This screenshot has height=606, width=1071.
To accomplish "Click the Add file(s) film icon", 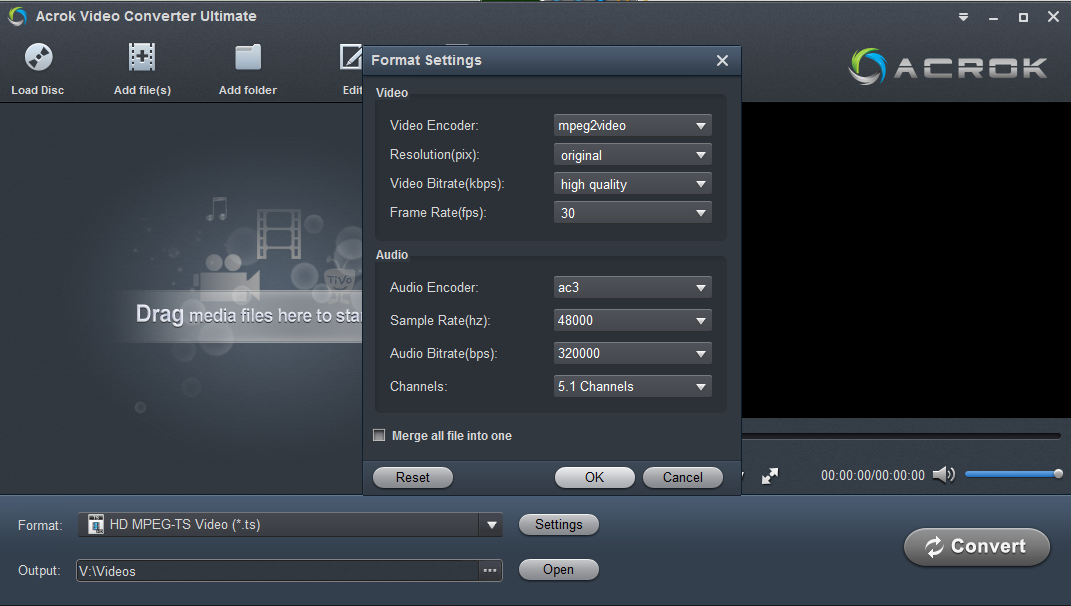I will pyautogui.click(x=142, y=57).
